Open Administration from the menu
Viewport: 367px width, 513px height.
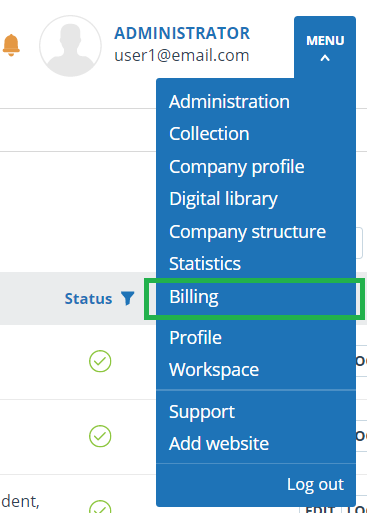229,102
